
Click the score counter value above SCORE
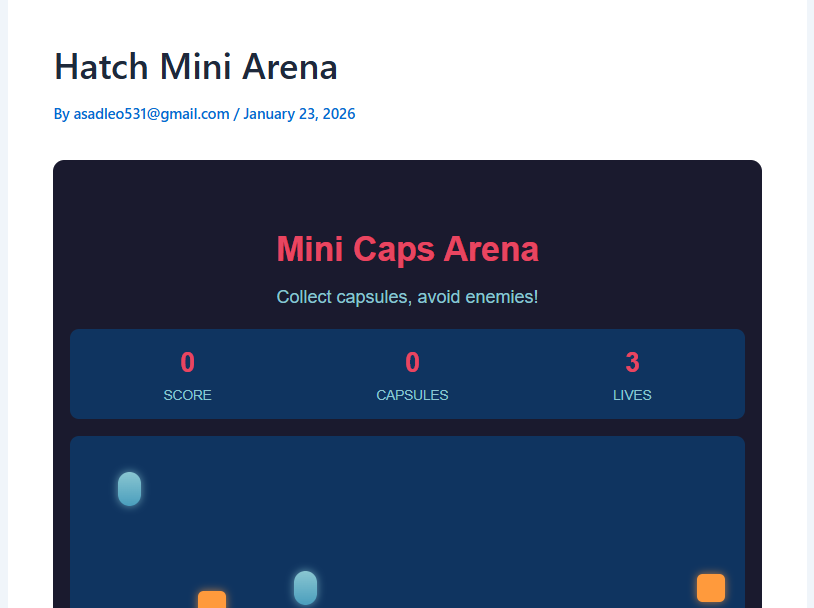[x=188, y=363]
